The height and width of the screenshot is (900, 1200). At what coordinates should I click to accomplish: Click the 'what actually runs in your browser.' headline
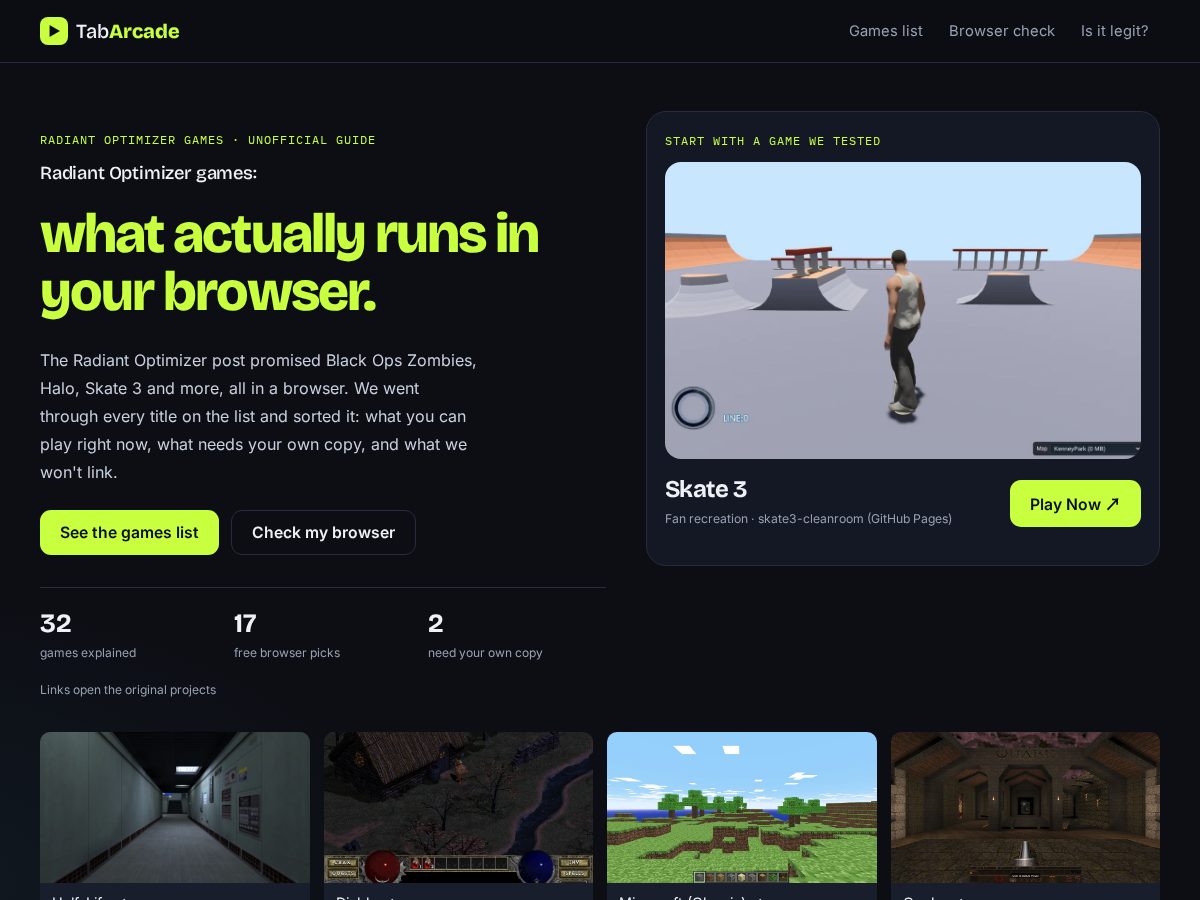click(290, 262)
